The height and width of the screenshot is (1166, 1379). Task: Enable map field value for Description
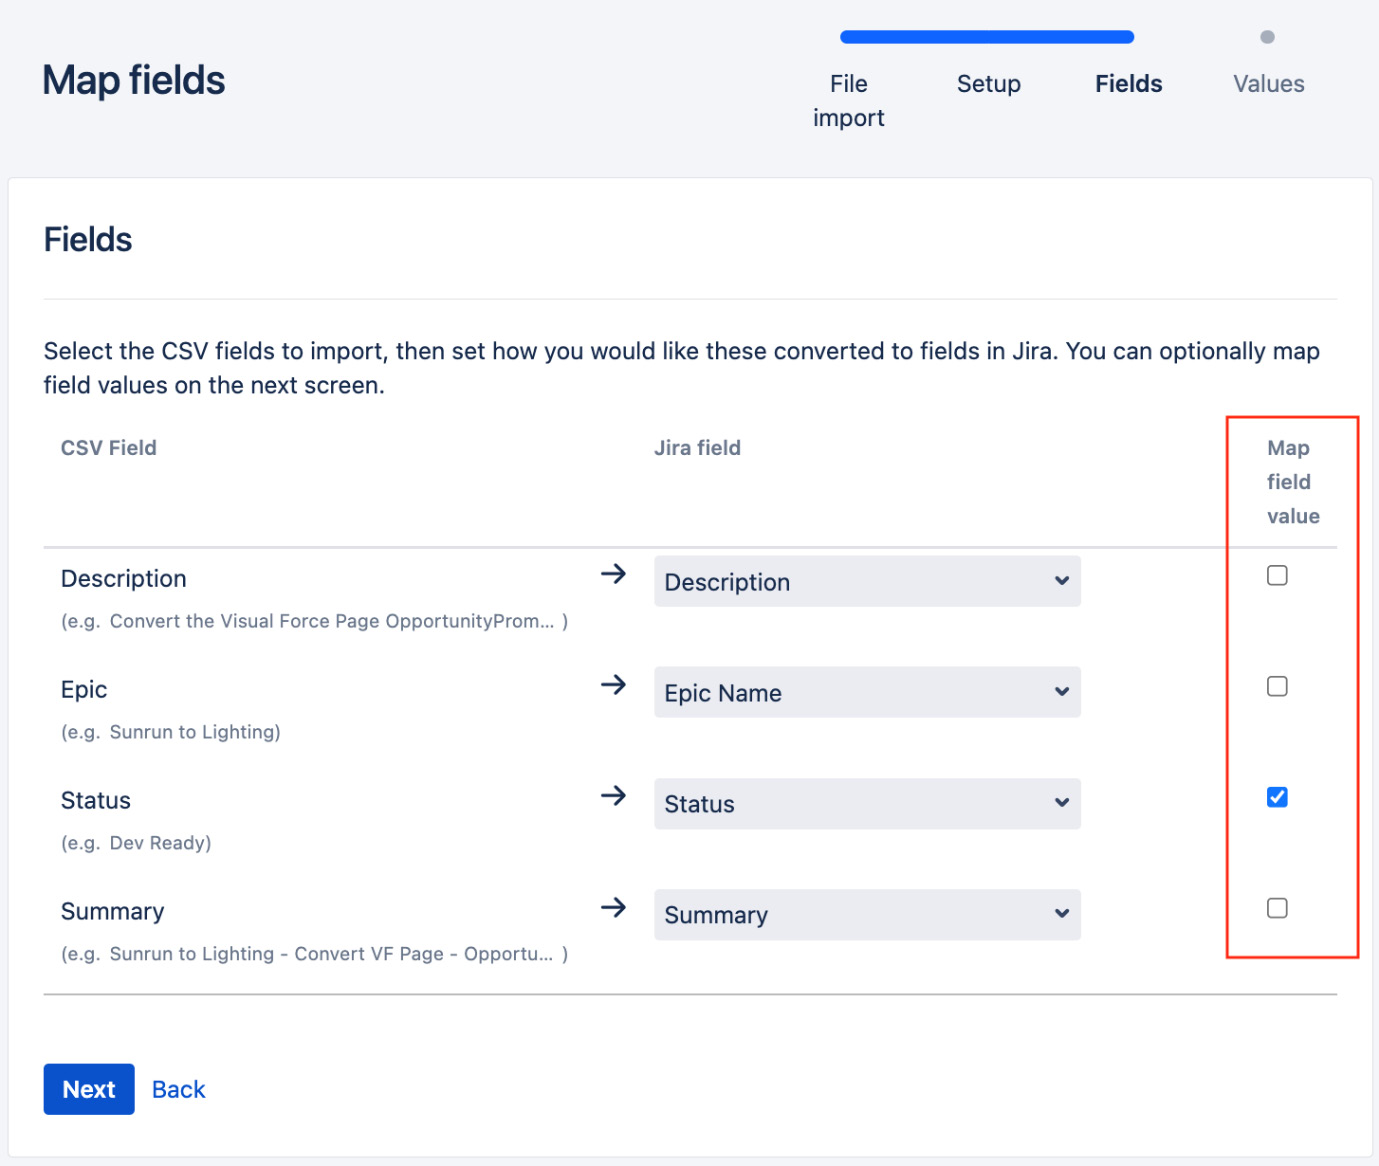click(1277, 576)
